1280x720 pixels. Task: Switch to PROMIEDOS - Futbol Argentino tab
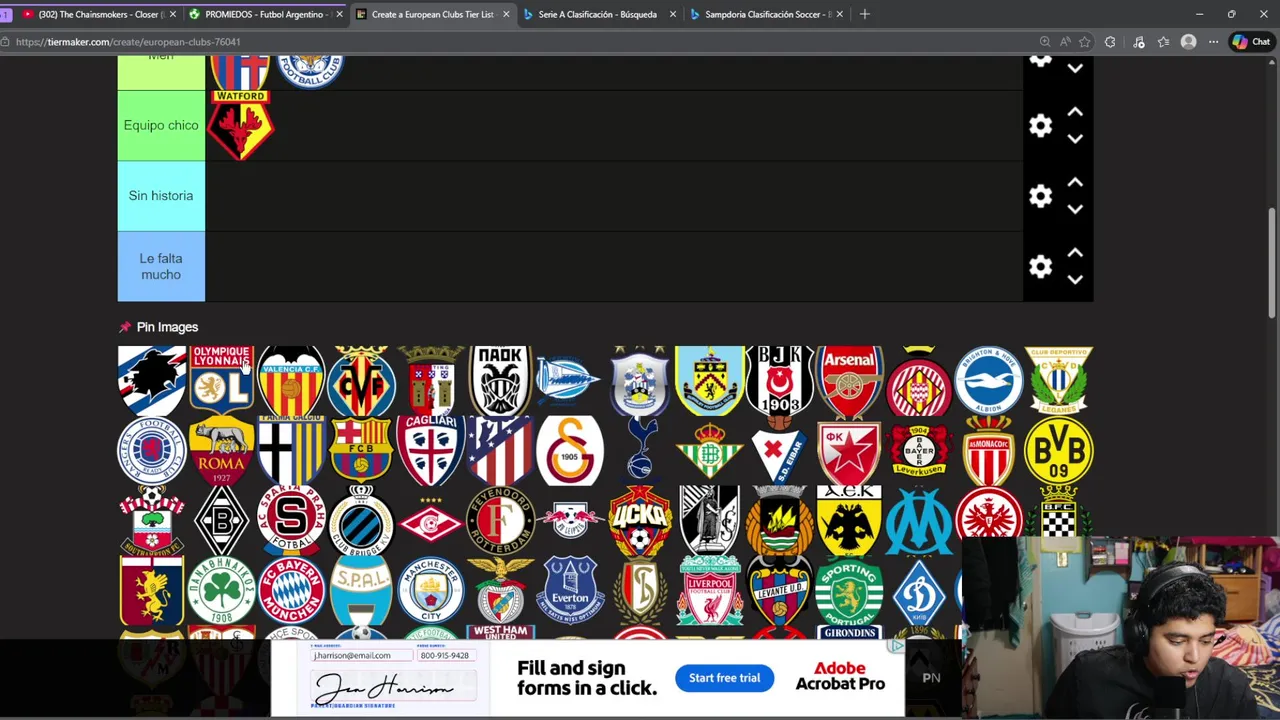click(264, 14)
